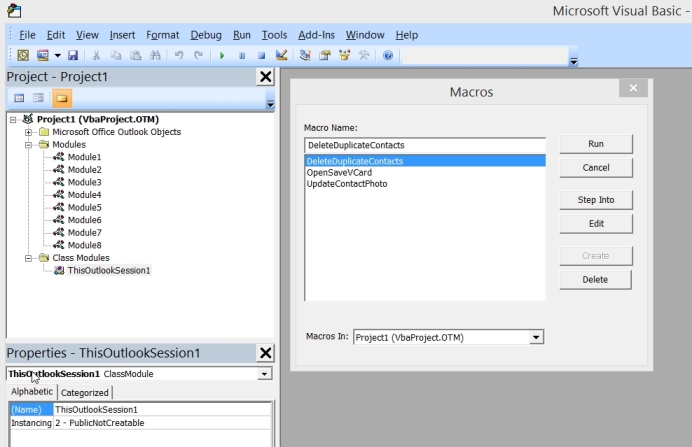Screen dimensions: 692x447
Task: Open the Tools menu
Action: tap(274, 35)
